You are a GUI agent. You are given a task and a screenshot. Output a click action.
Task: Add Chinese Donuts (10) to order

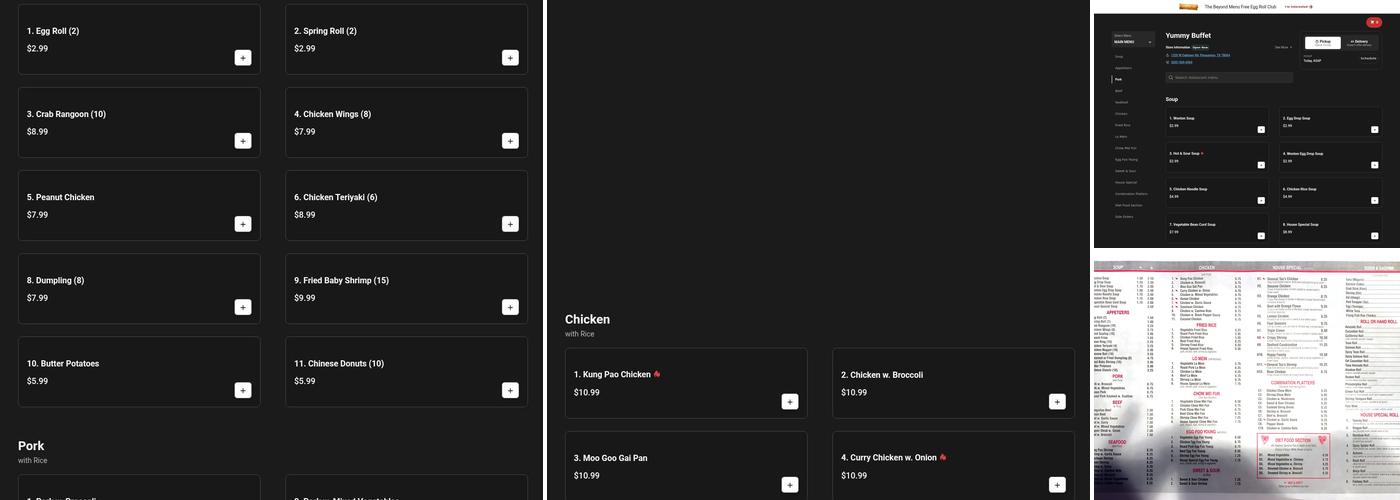click(510, 390)
